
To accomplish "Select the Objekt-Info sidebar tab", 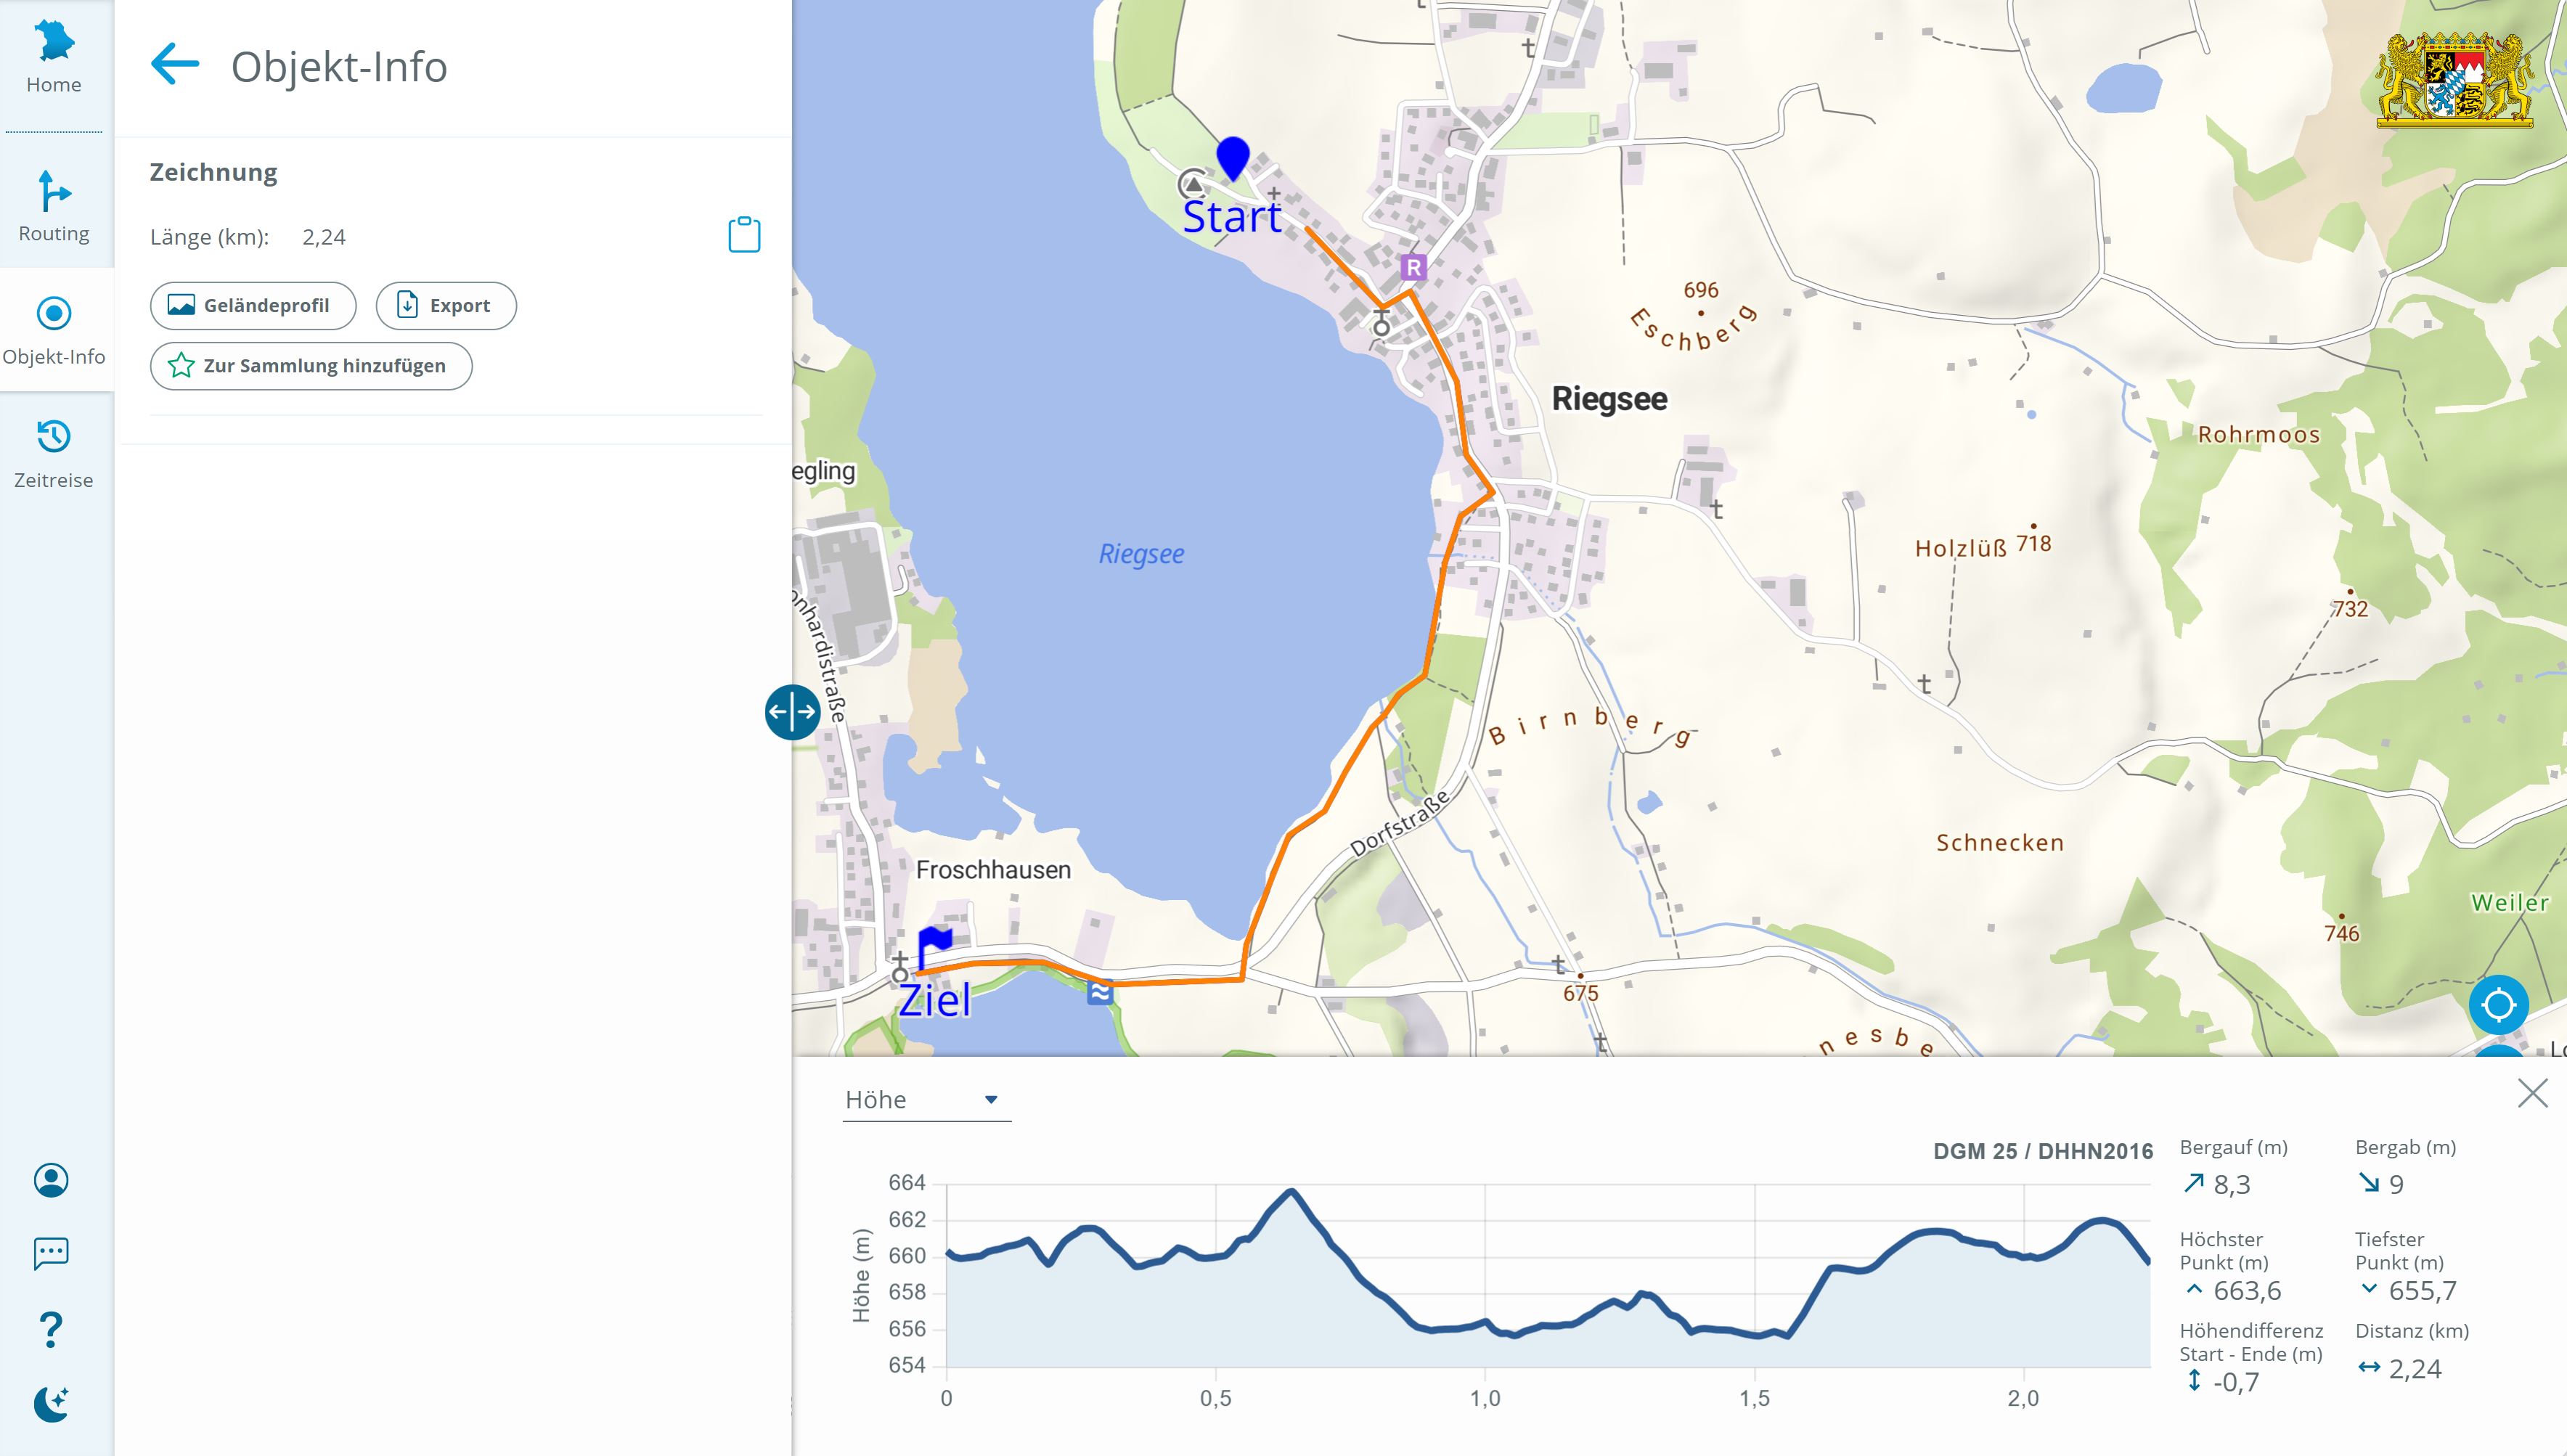I will pos(54,331).
